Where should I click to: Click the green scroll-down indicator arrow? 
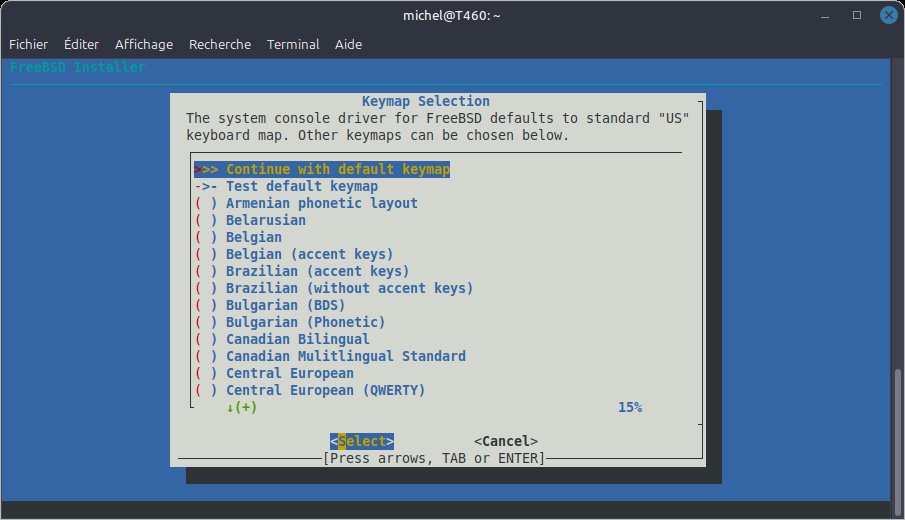pyautogui.click(x=230, y=407)
